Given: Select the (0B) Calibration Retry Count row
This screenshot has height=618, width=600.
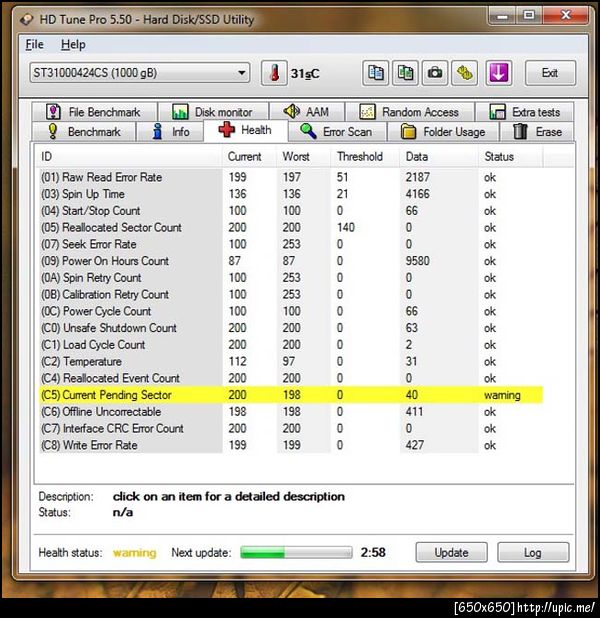Looking at the screenshot, I should pos(291,294).
